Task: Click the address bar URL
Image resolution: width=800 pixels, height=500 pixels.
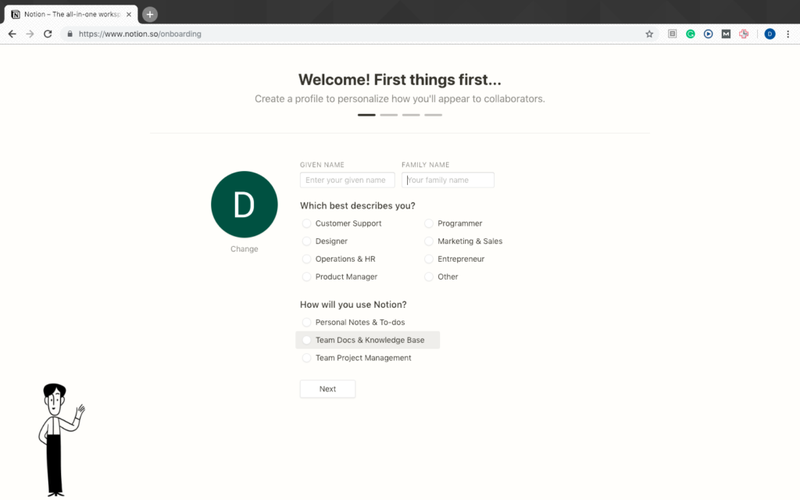Action: [x=140, y=34]
